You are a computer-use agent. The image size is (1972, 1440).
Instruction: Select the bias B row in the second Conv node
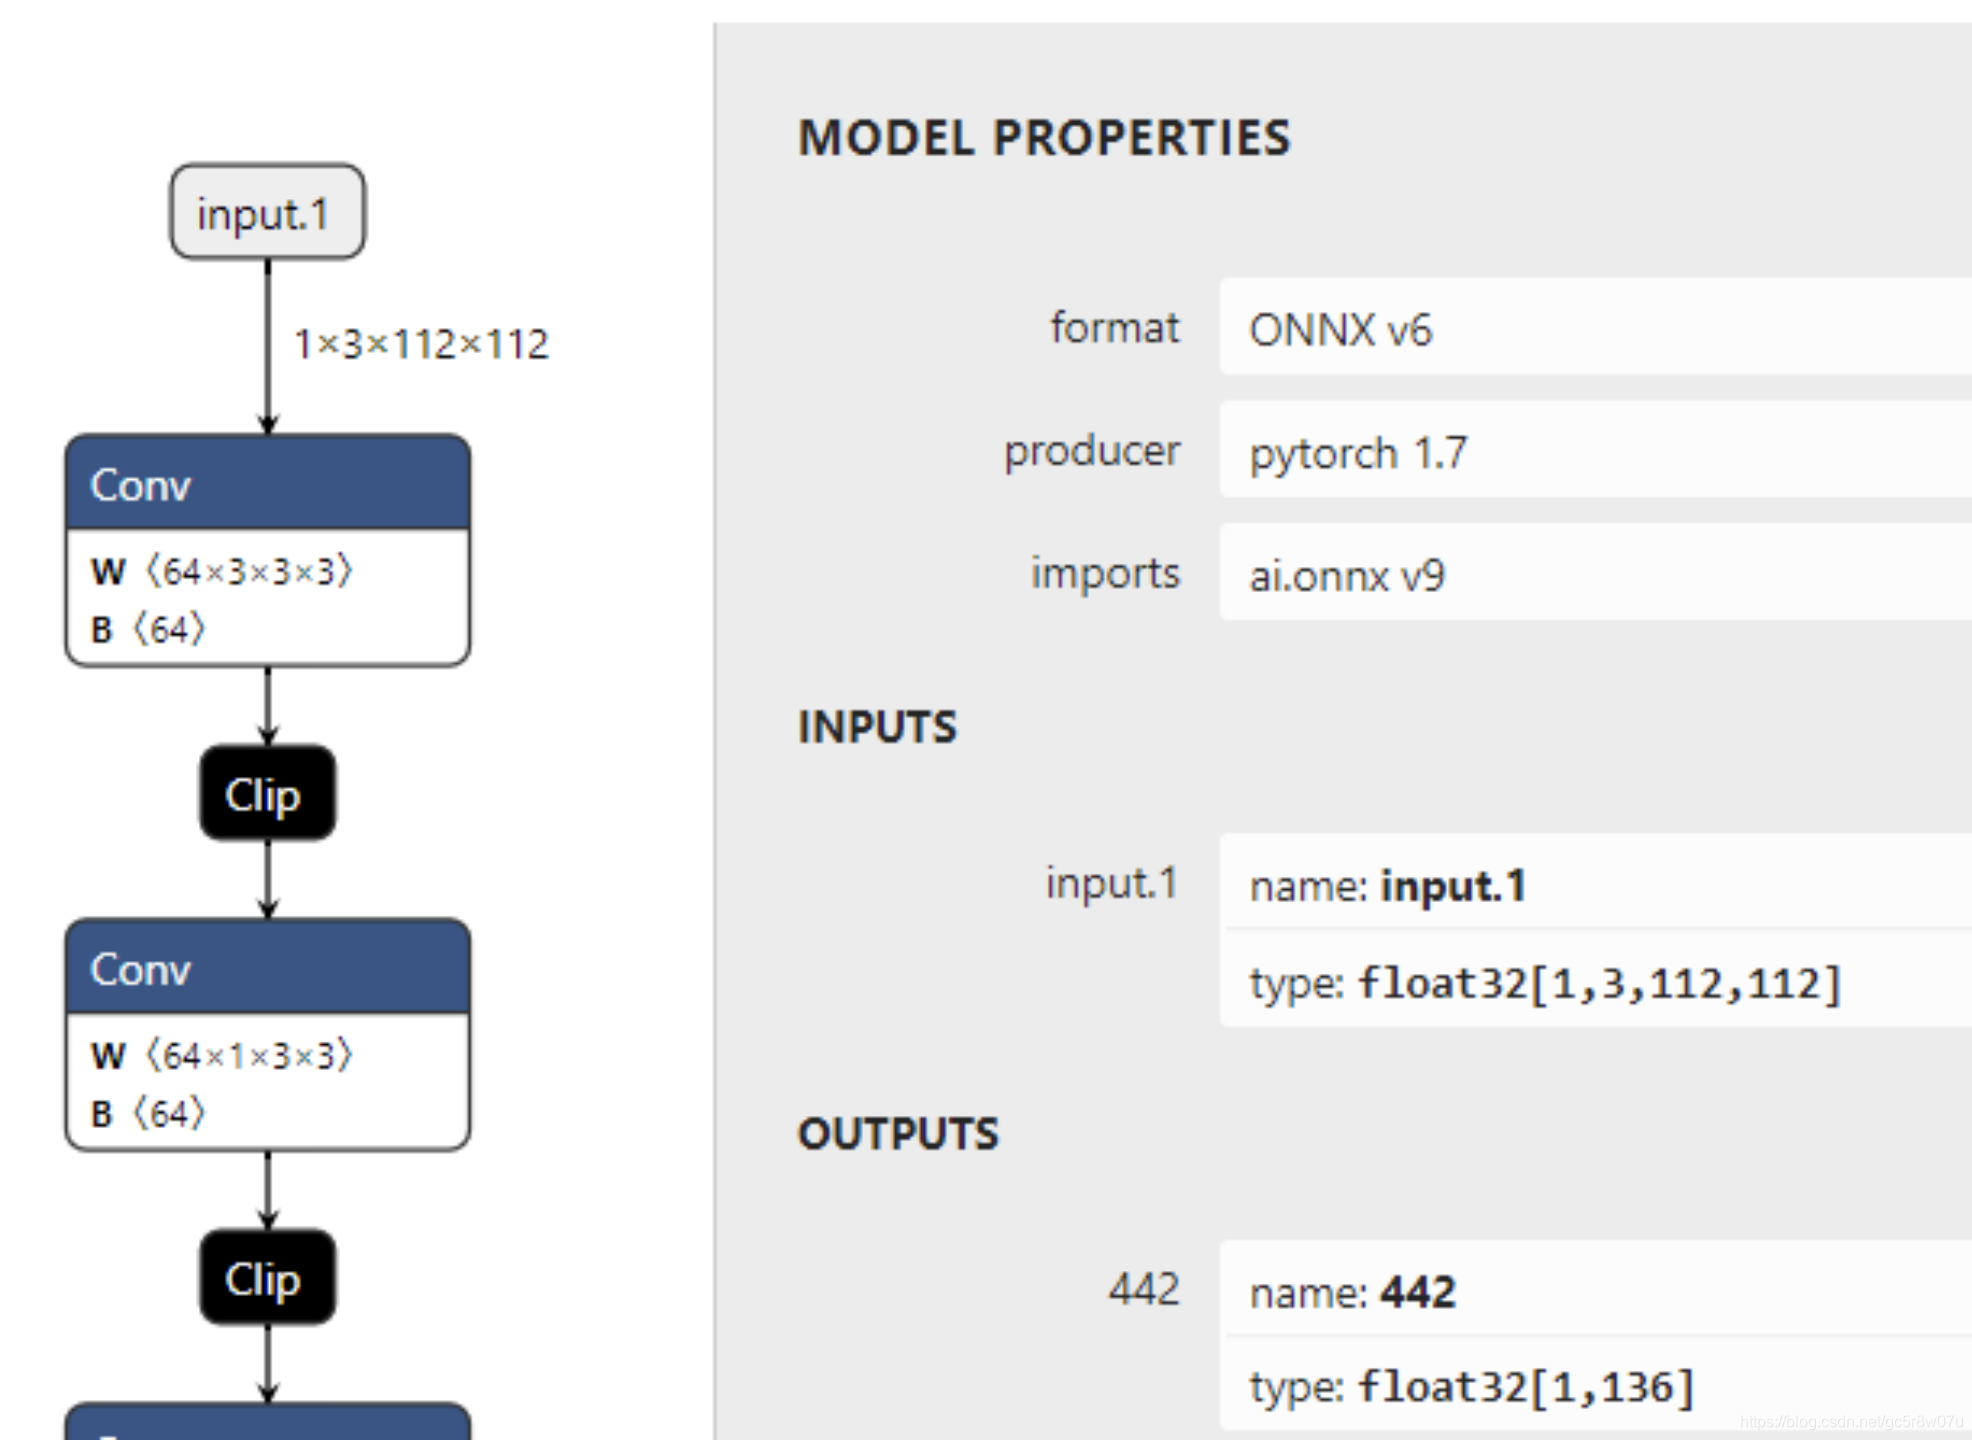[149, 1113]
